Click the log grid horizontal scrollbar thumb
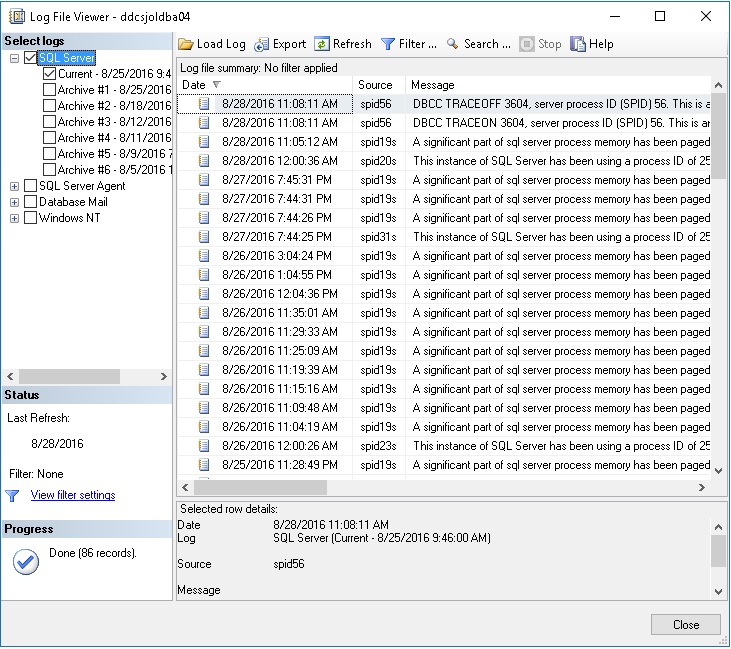The height and width of the screenshot is (649, 731). (261, 488)
